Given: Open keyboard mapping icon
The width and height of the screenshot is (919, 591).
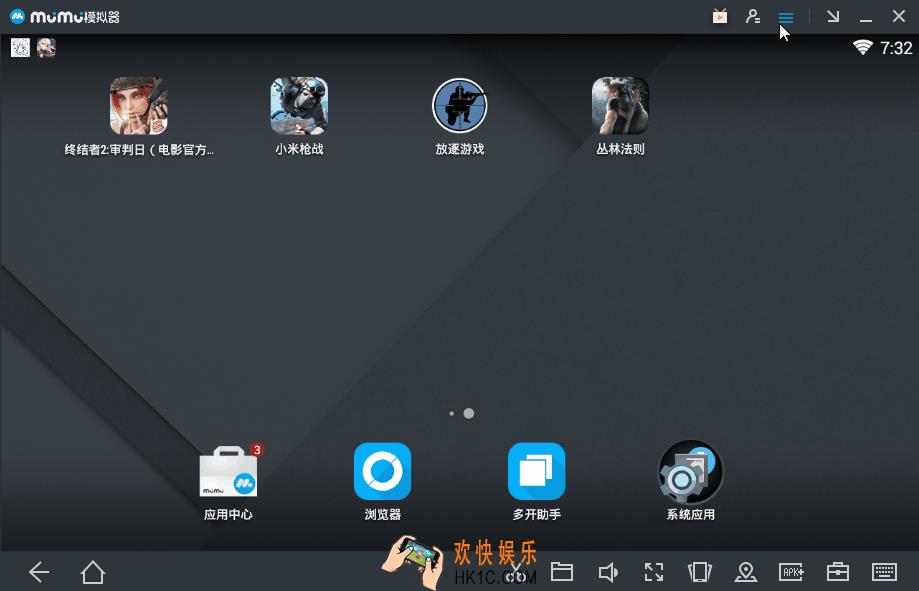Looking at the screenshot, I should tap(884, 572).
